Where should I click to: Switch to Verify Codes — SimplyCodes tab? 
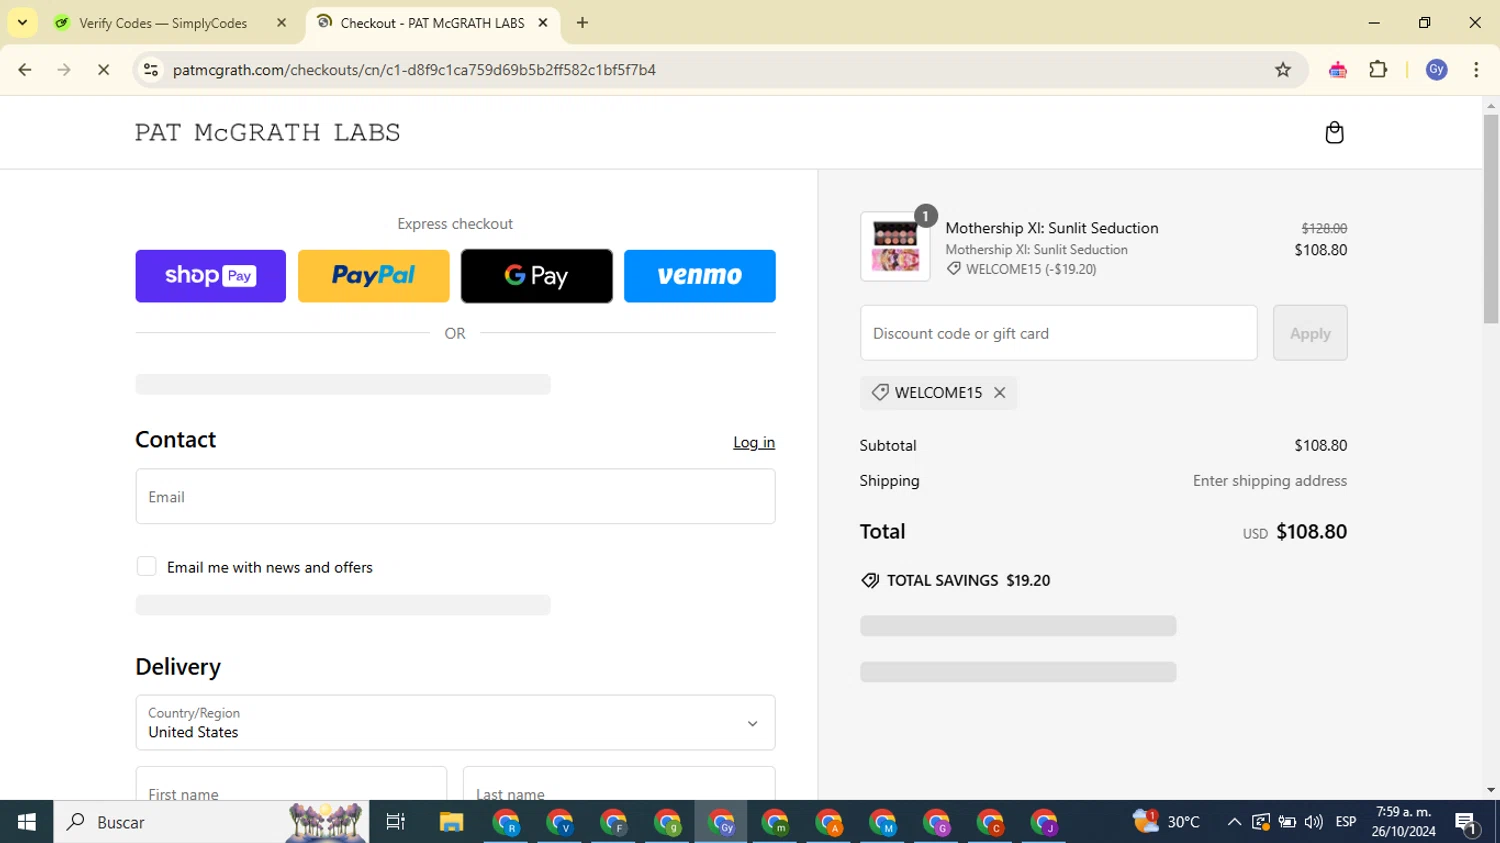pos(163,23)
